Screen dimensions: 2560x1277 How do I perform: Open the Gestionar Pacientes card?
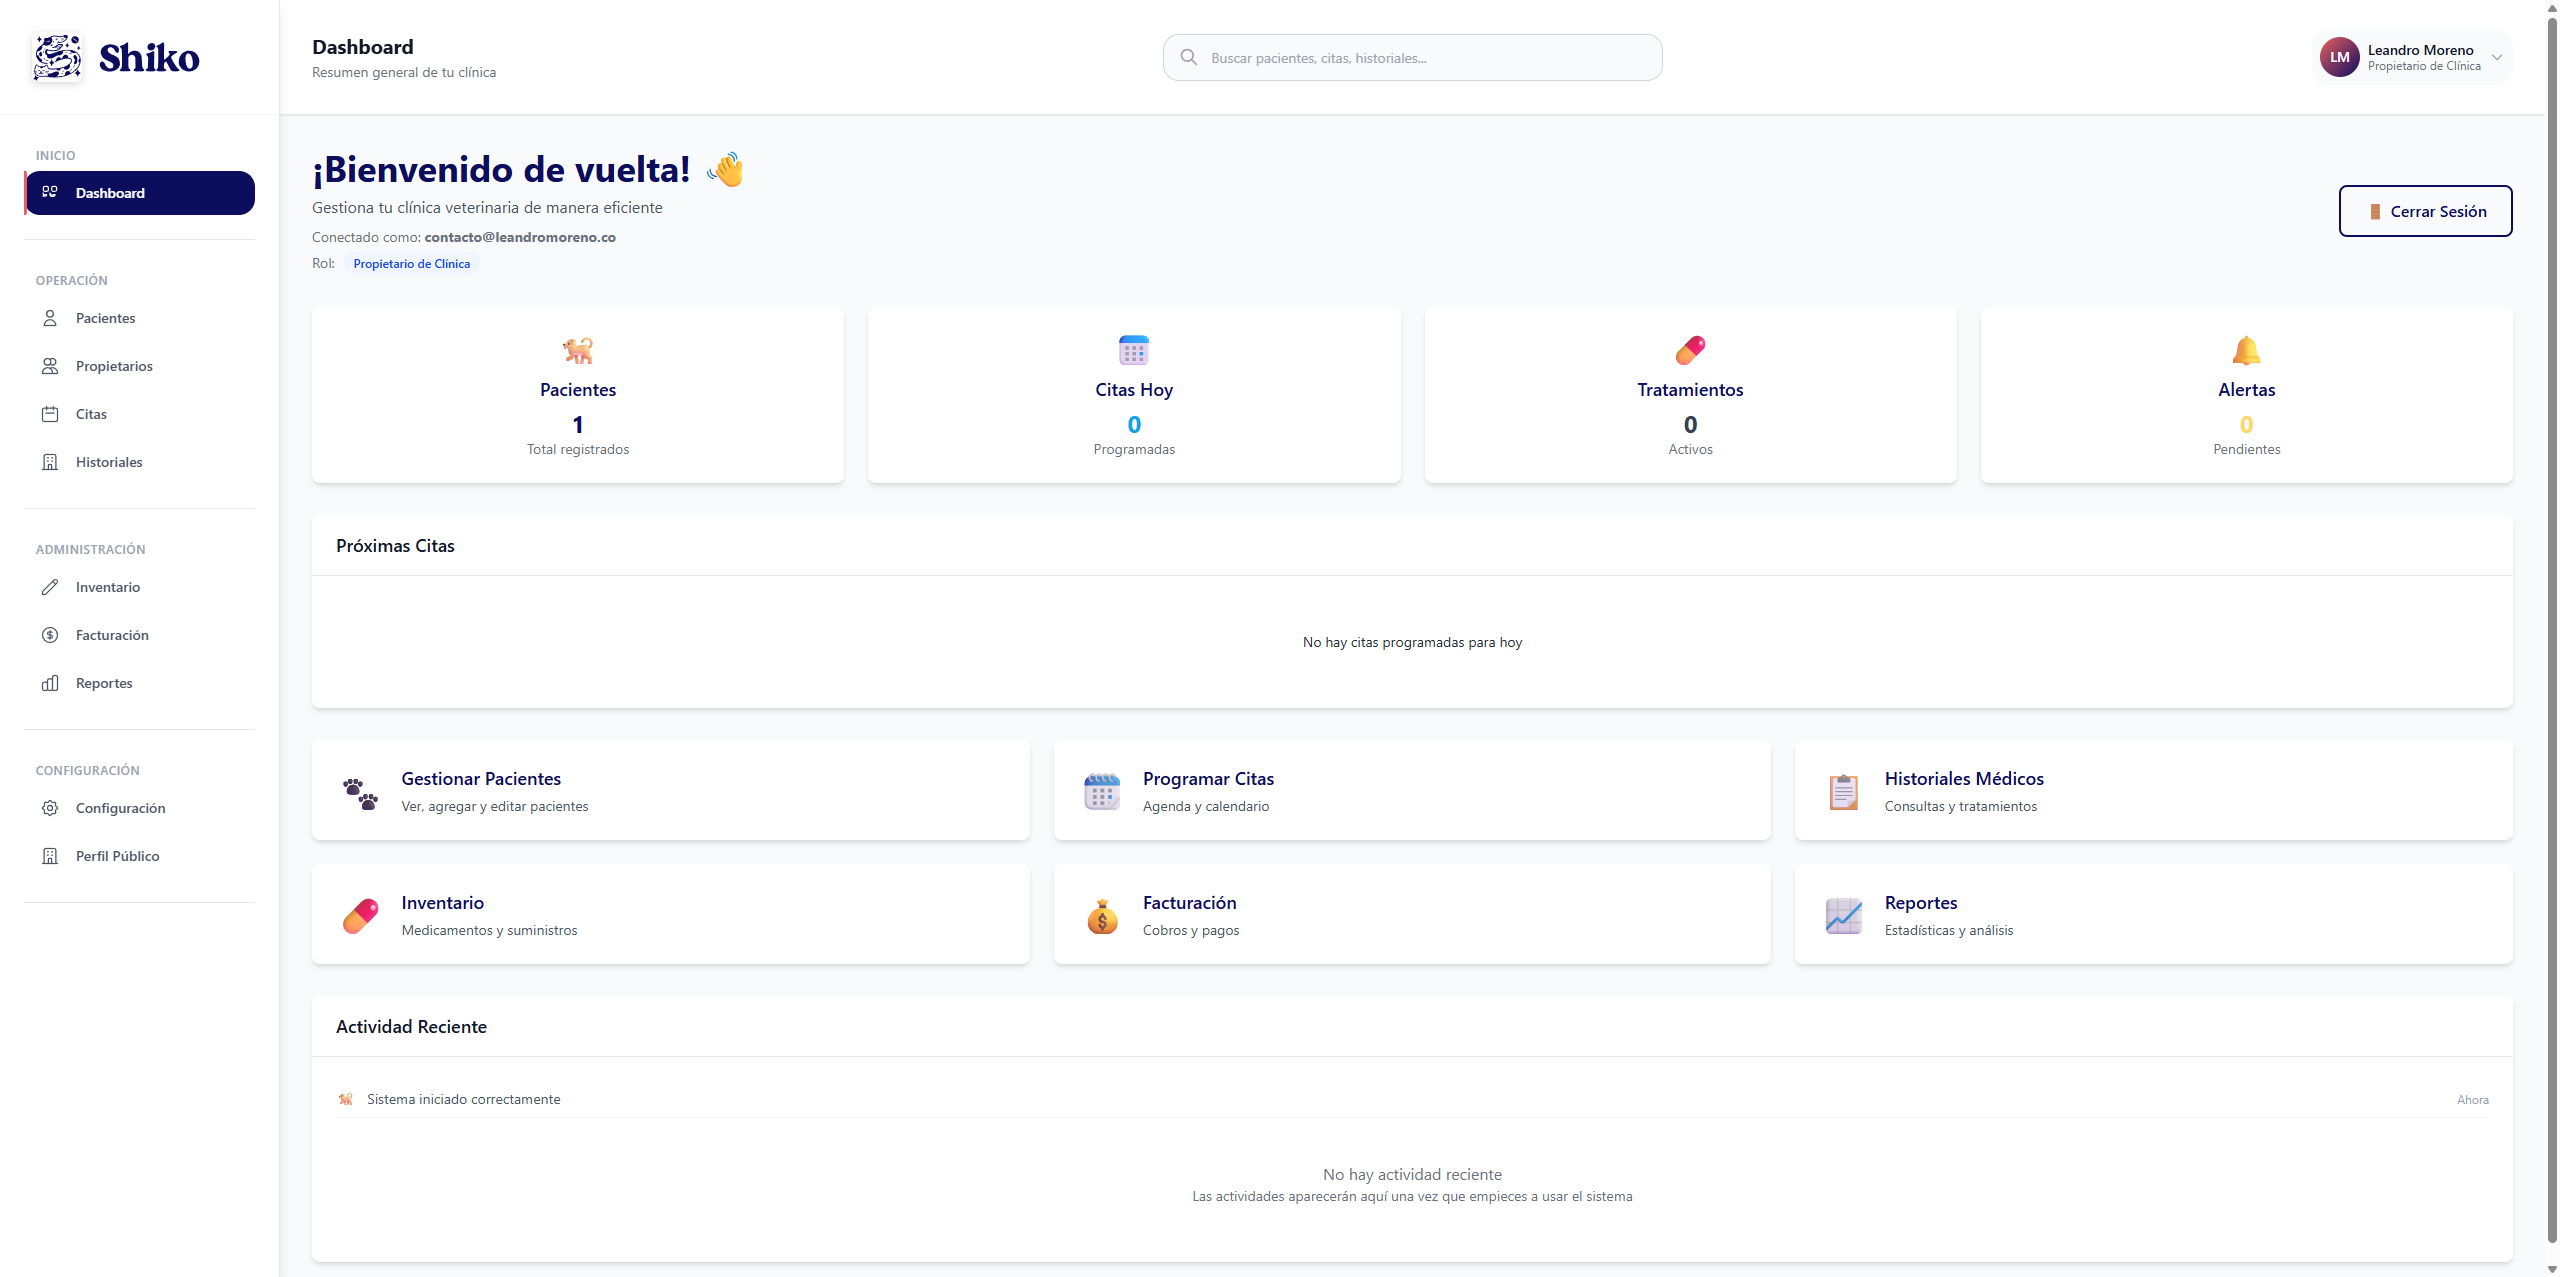click(x=670, y=790)
